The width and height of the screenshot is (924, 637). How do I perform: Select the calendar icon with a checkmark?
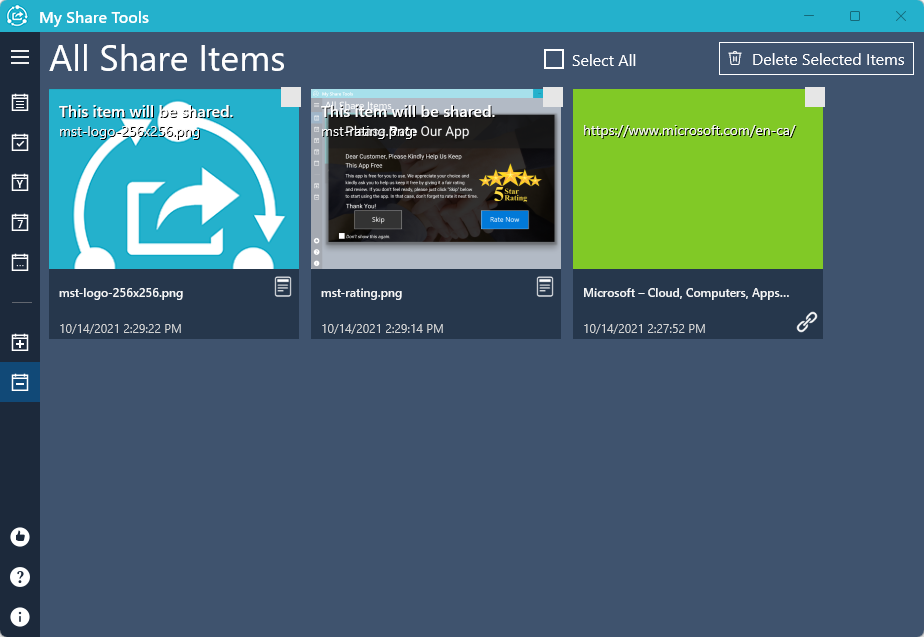pos(20,143)
